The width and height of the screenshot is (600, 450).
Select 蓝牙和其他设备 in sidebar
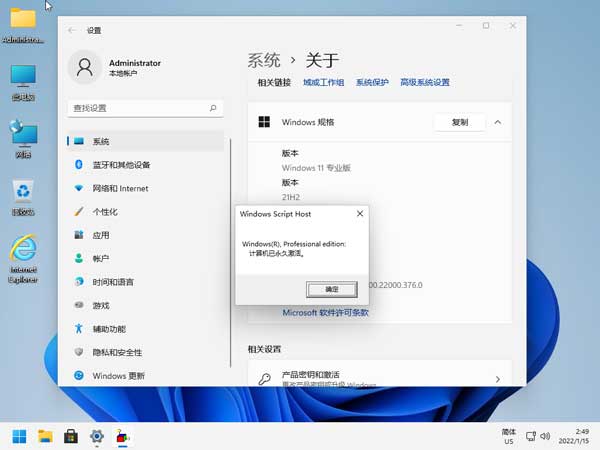[x=145, y=165]
